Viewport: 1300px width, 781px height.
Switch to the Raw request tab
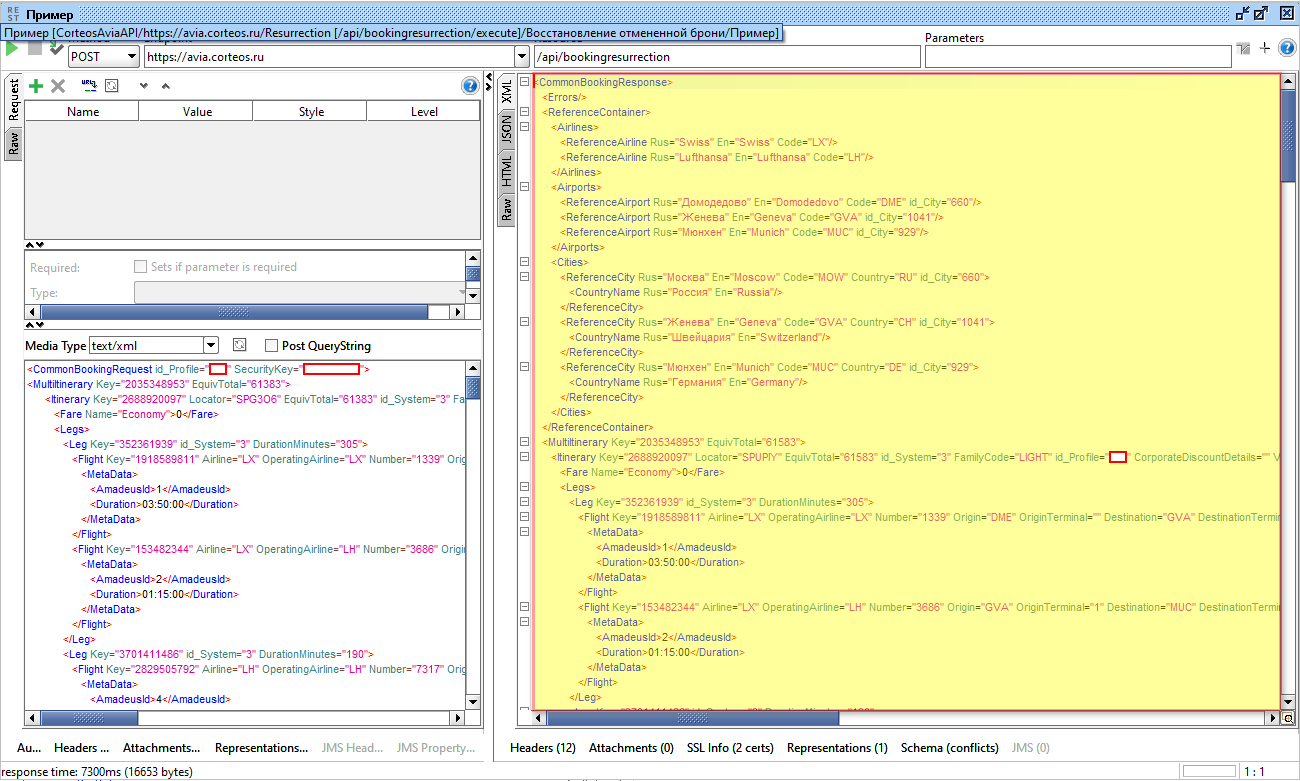click(14, 145)
